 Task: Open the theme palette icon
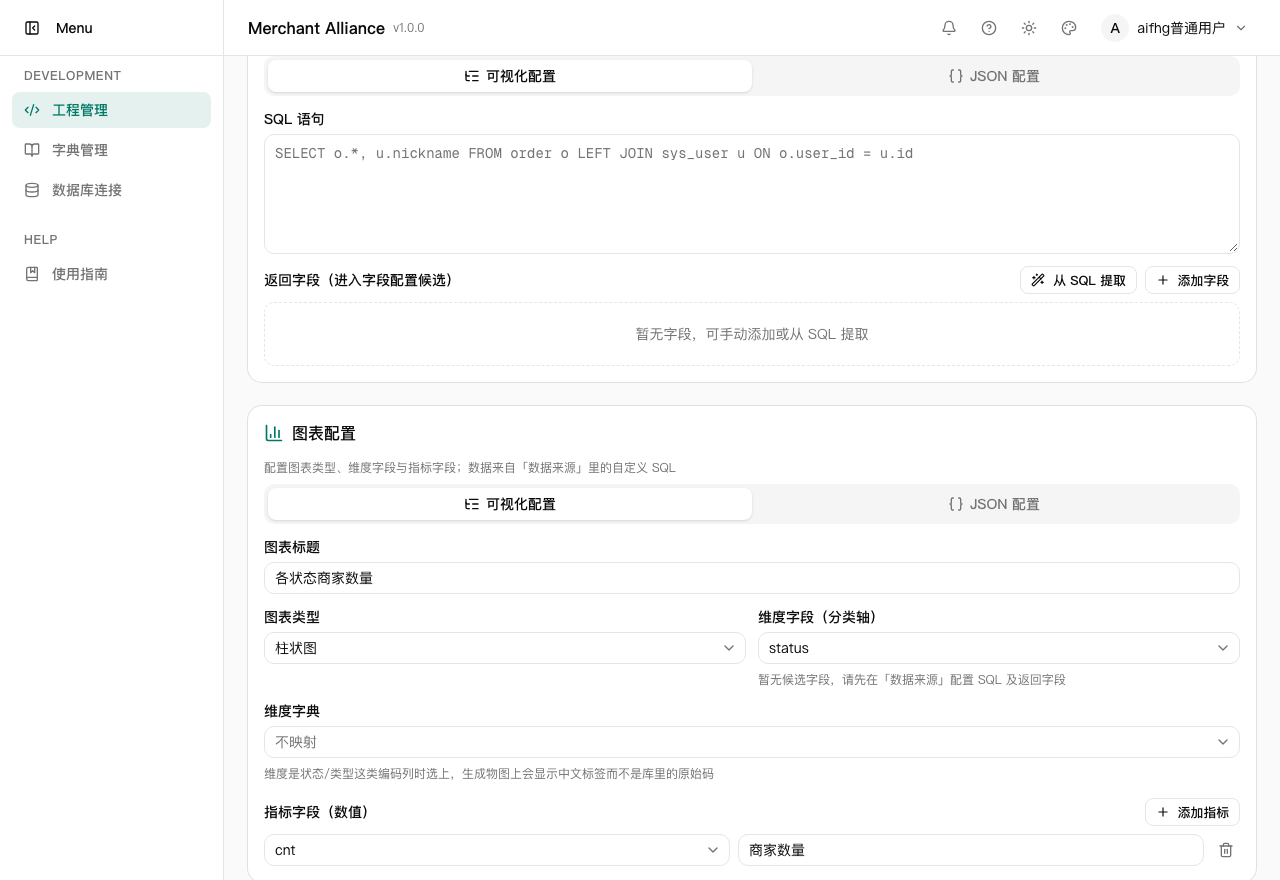1069,28
